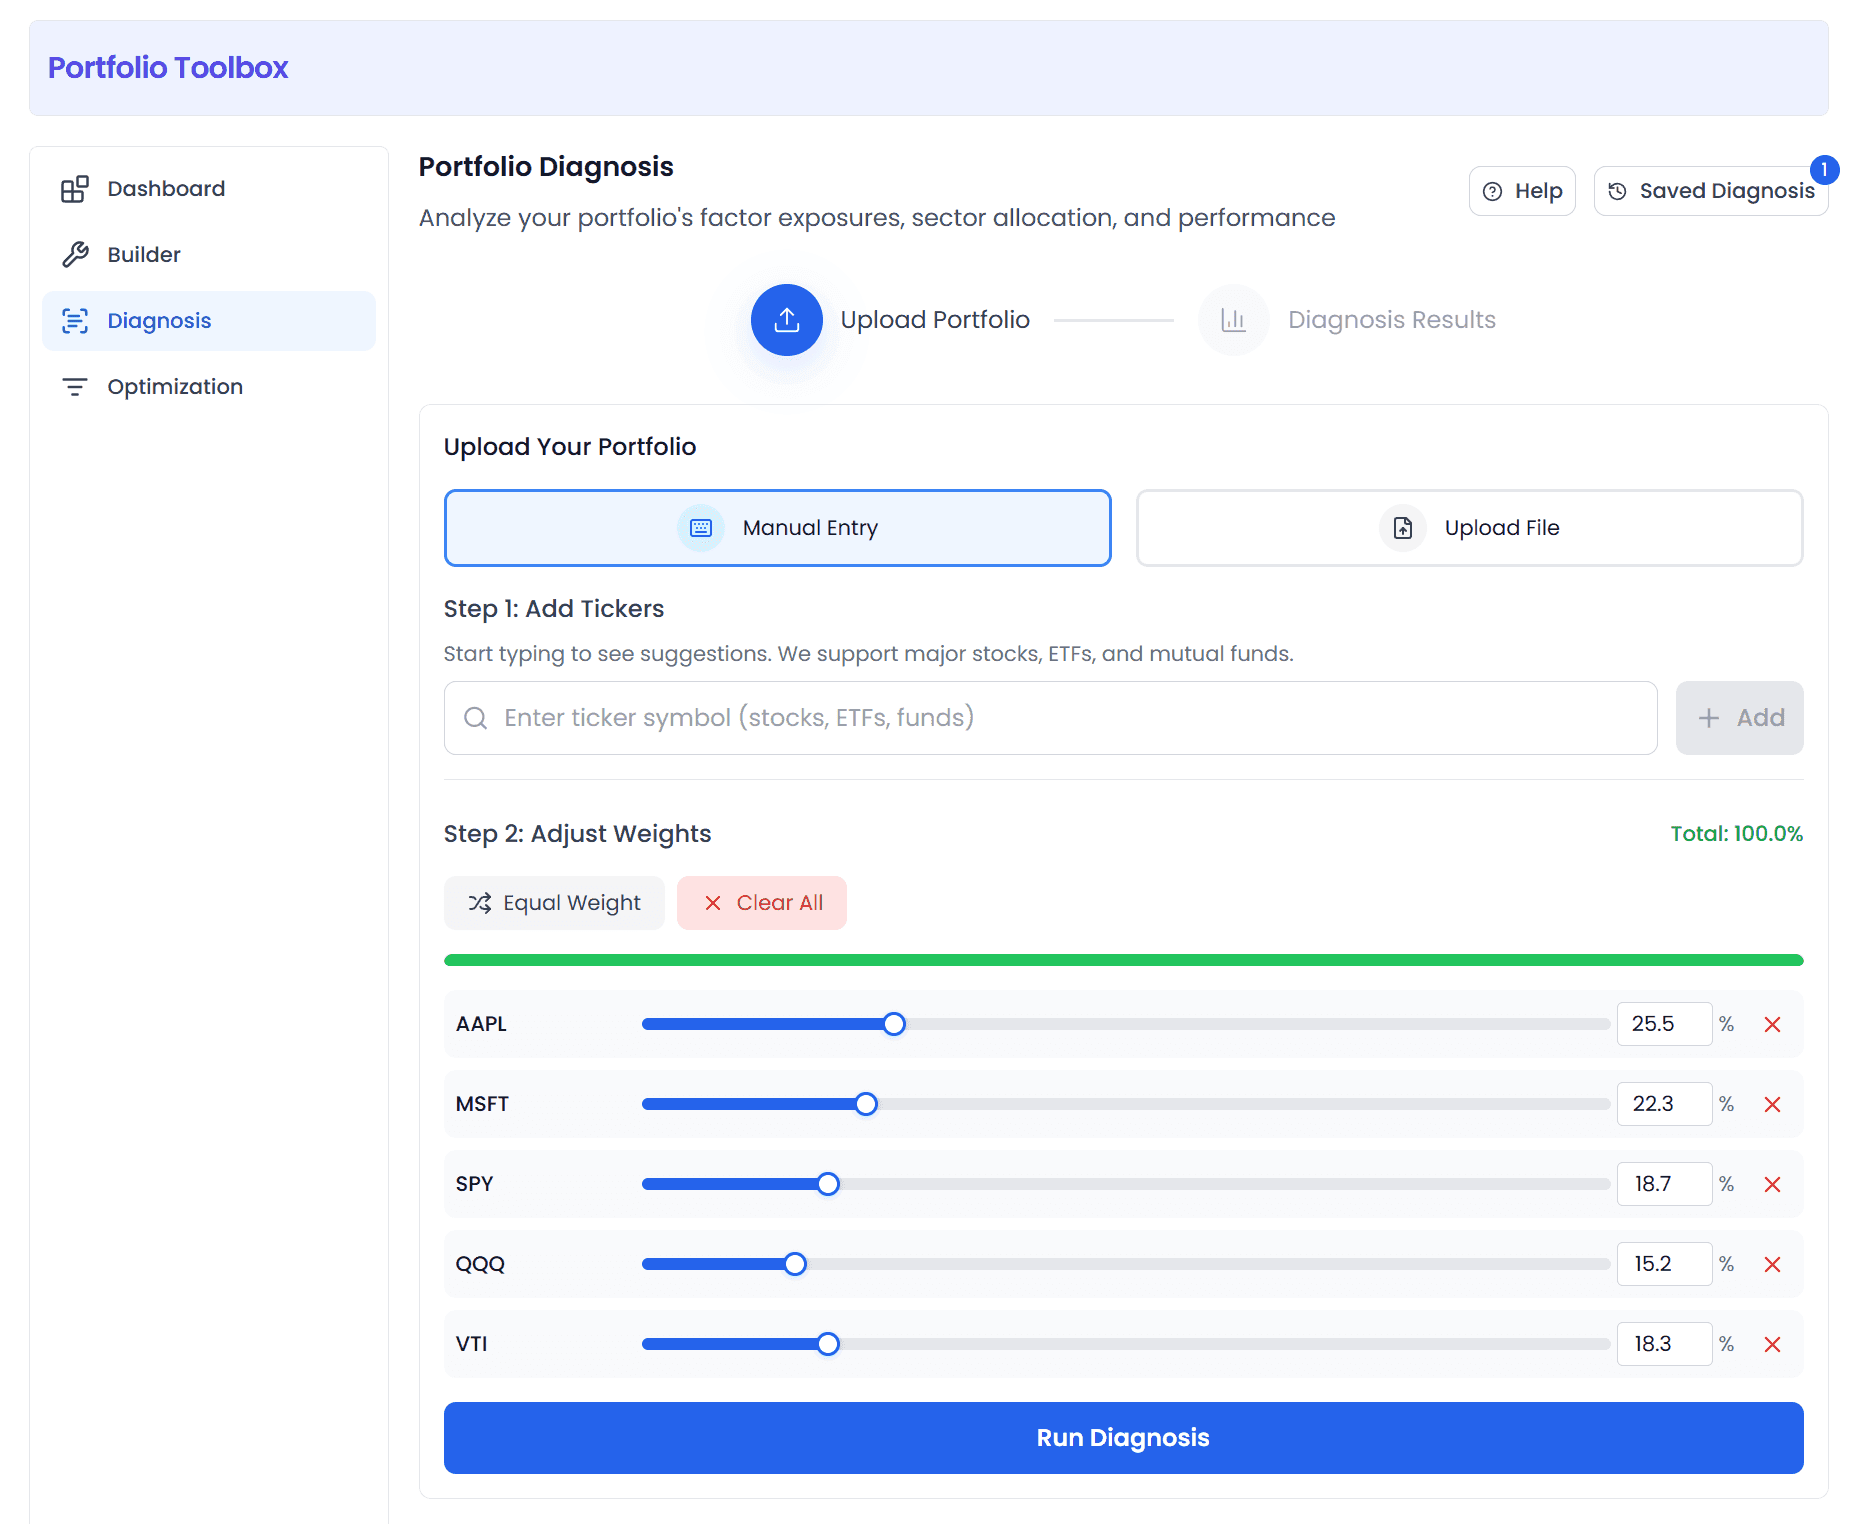Viewport: 1863px width, 1524px height.
Task: Click the SPY weight percentage field
Action: coord(1664,1184)
